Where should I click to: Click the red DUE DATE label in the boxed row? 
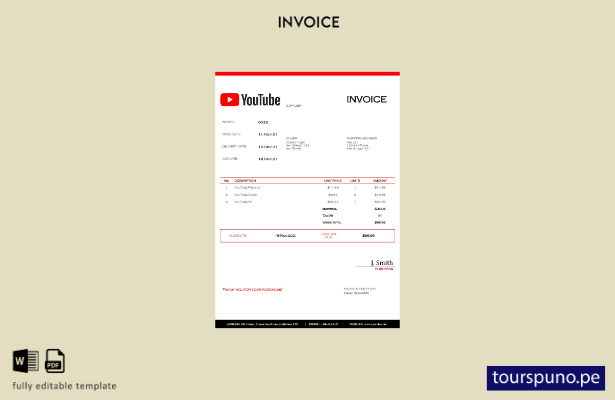click(238, 236)
